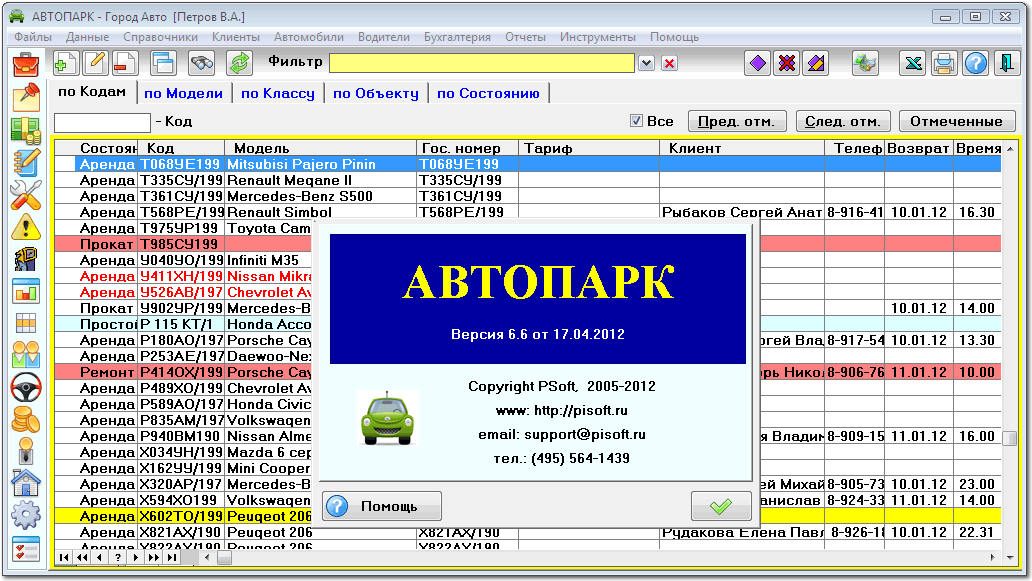
Task: Select the coins icon in the left sidebar
Action: tap(25, 419)
